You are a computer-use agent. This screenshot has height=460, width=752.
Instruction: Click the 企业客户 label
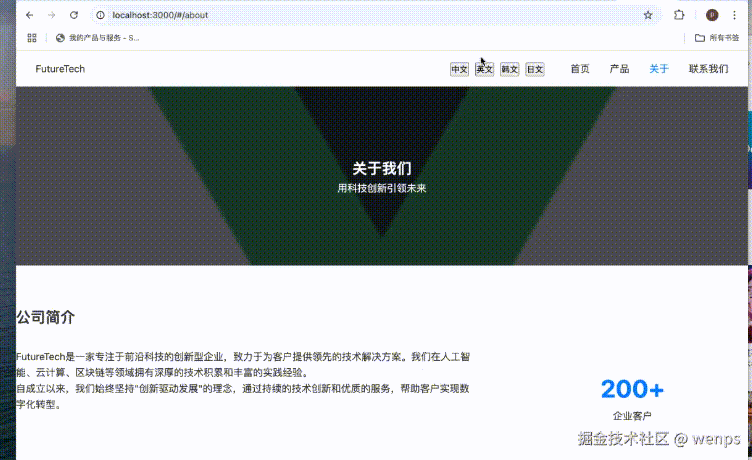pyautogui.click(x=632, y=416)
